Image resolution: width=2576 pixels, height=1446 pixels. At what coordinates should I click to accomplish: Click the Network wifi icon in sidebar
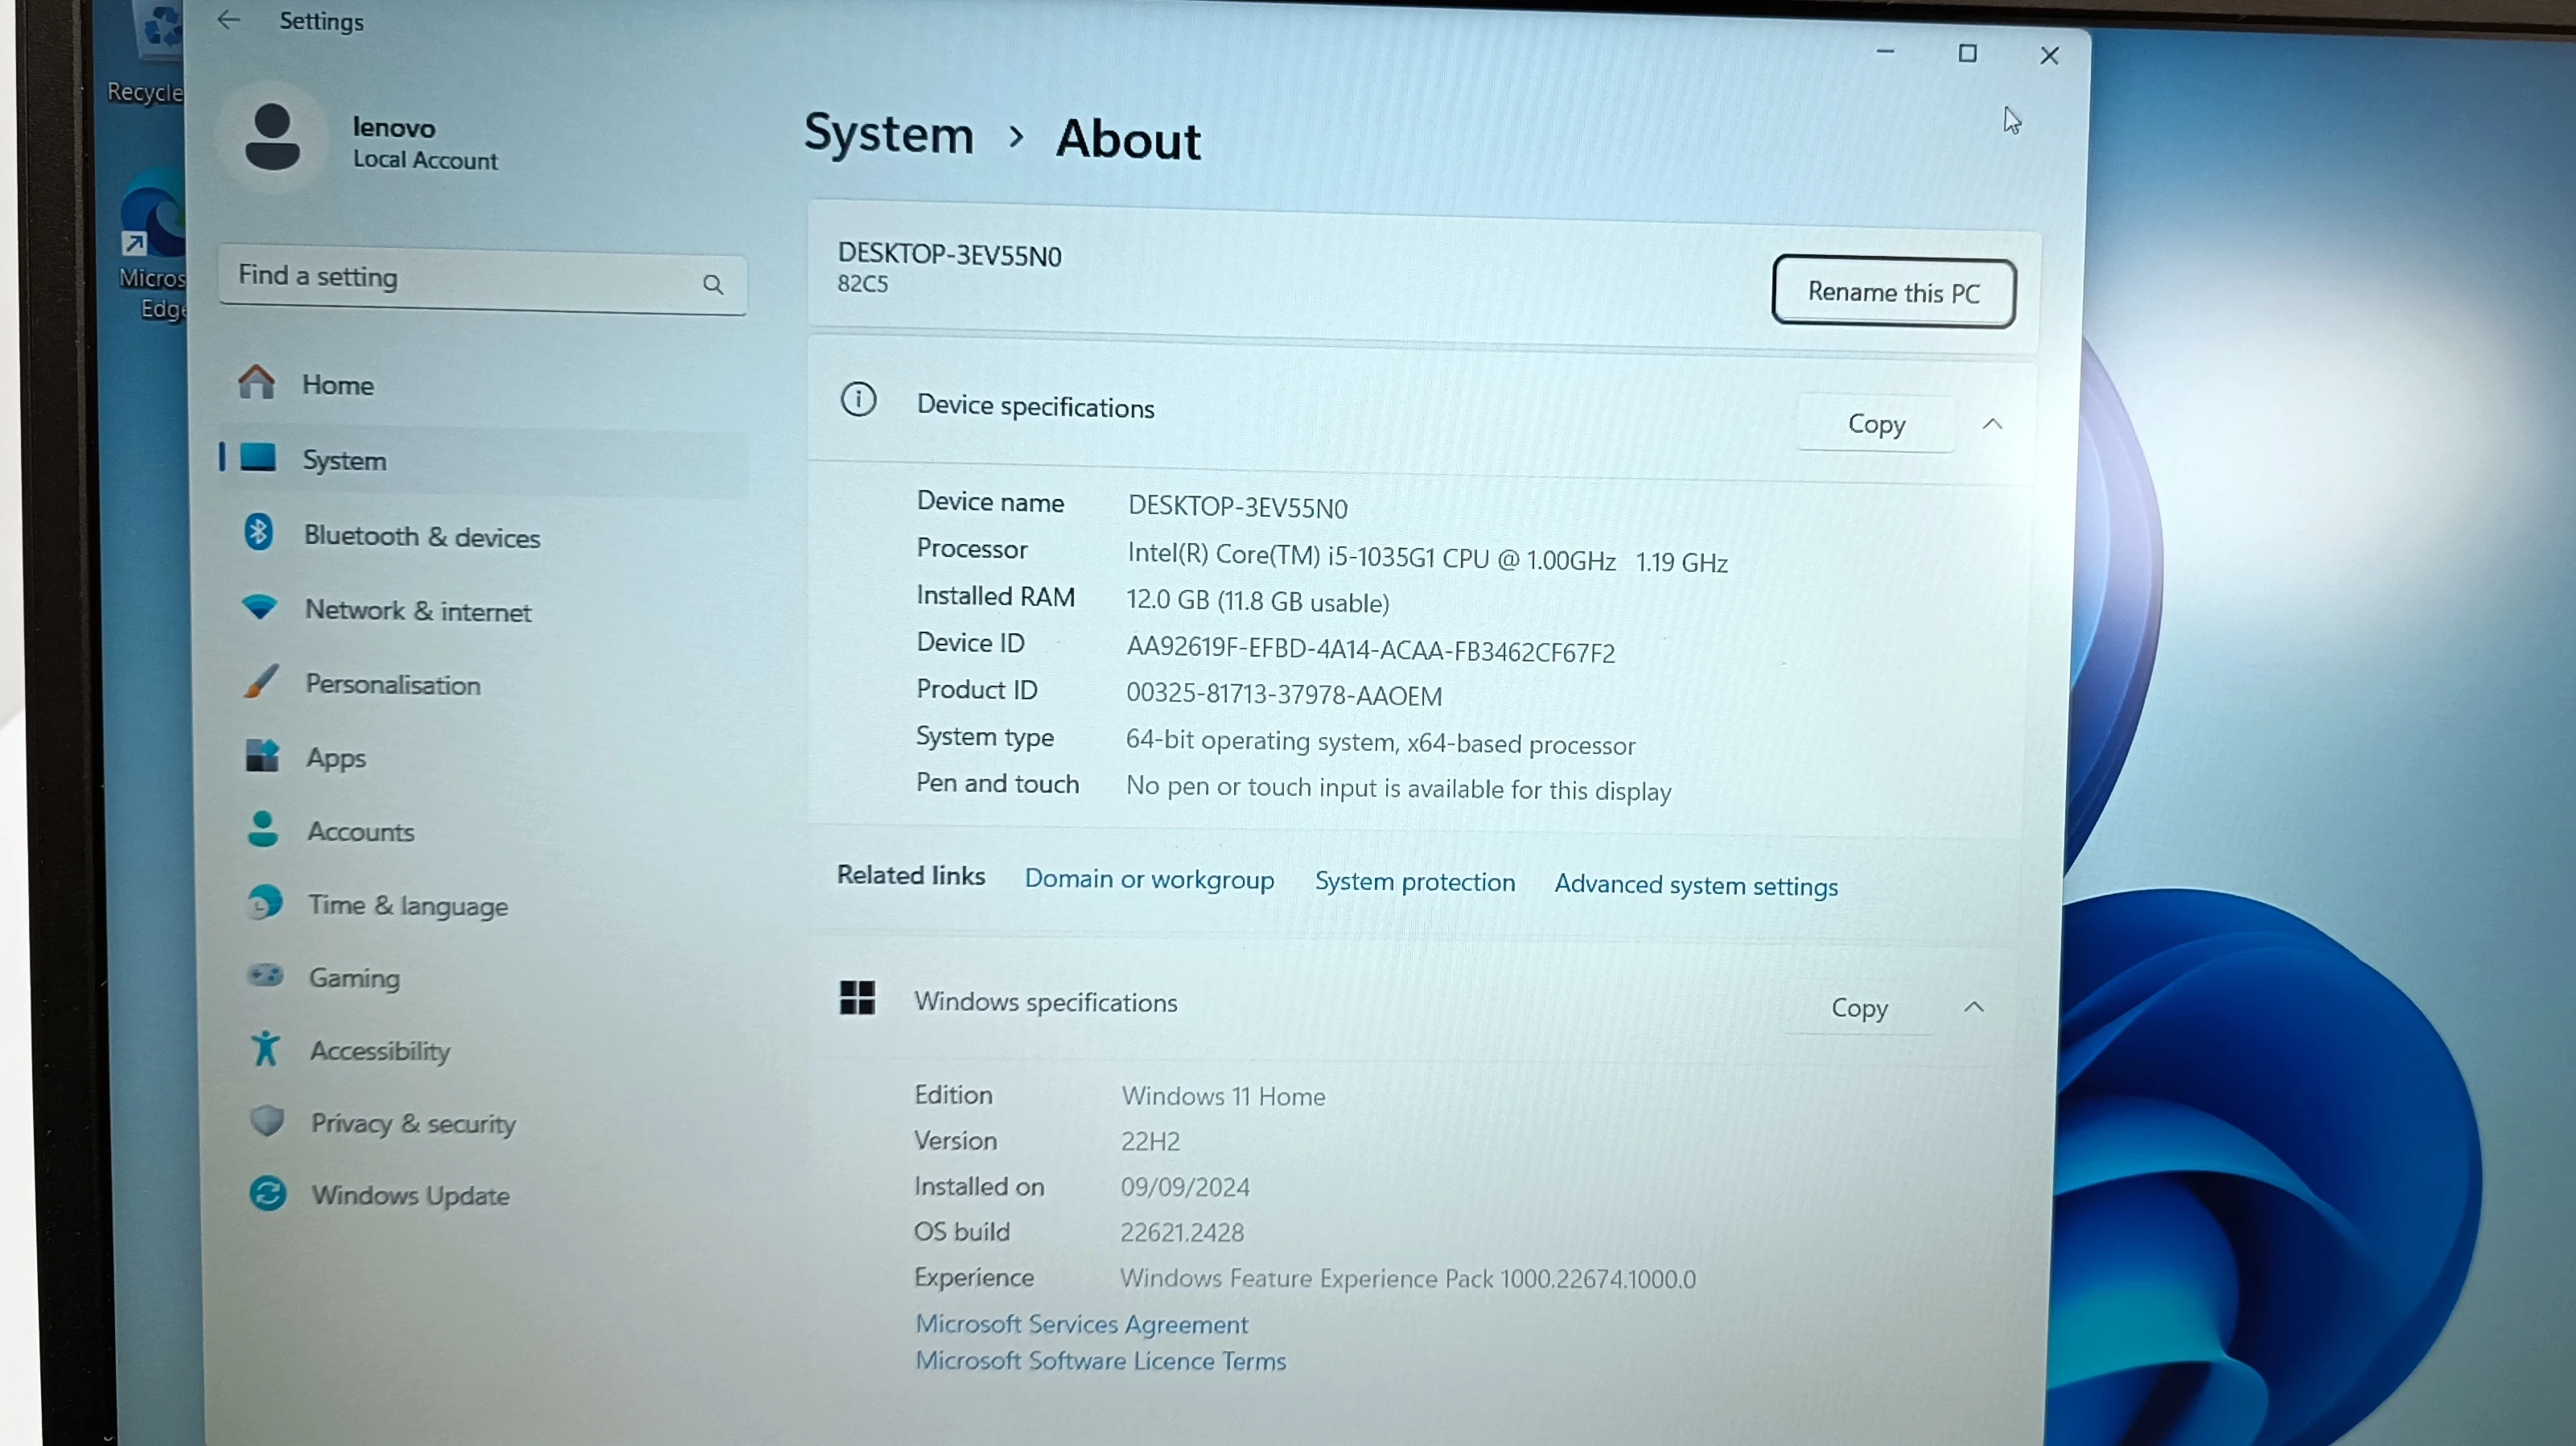pyautogui.click(x=260, y=607)
